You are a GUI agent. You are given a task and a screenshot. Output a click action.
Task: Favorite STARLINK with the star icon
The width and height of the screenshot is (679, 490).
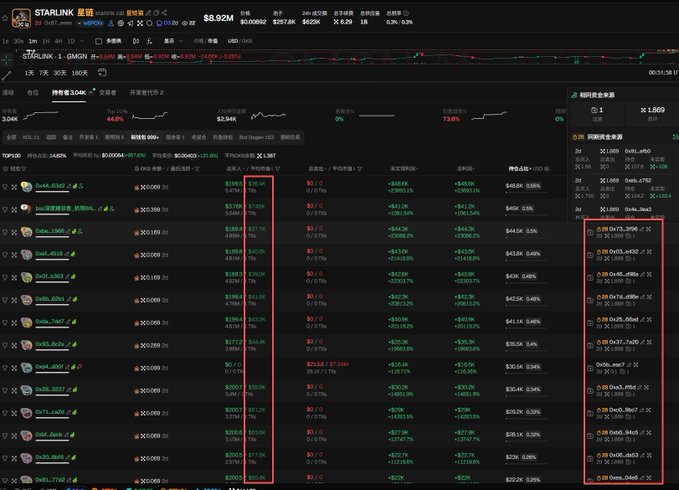click(x=5, y=18)
